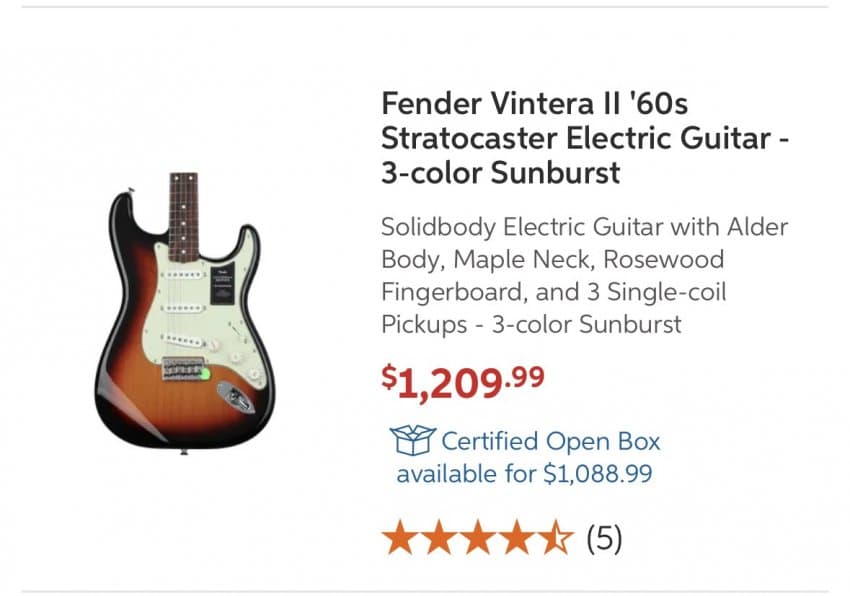
Task: Open the Fender Vintera II '60s title
Action: 534,103
